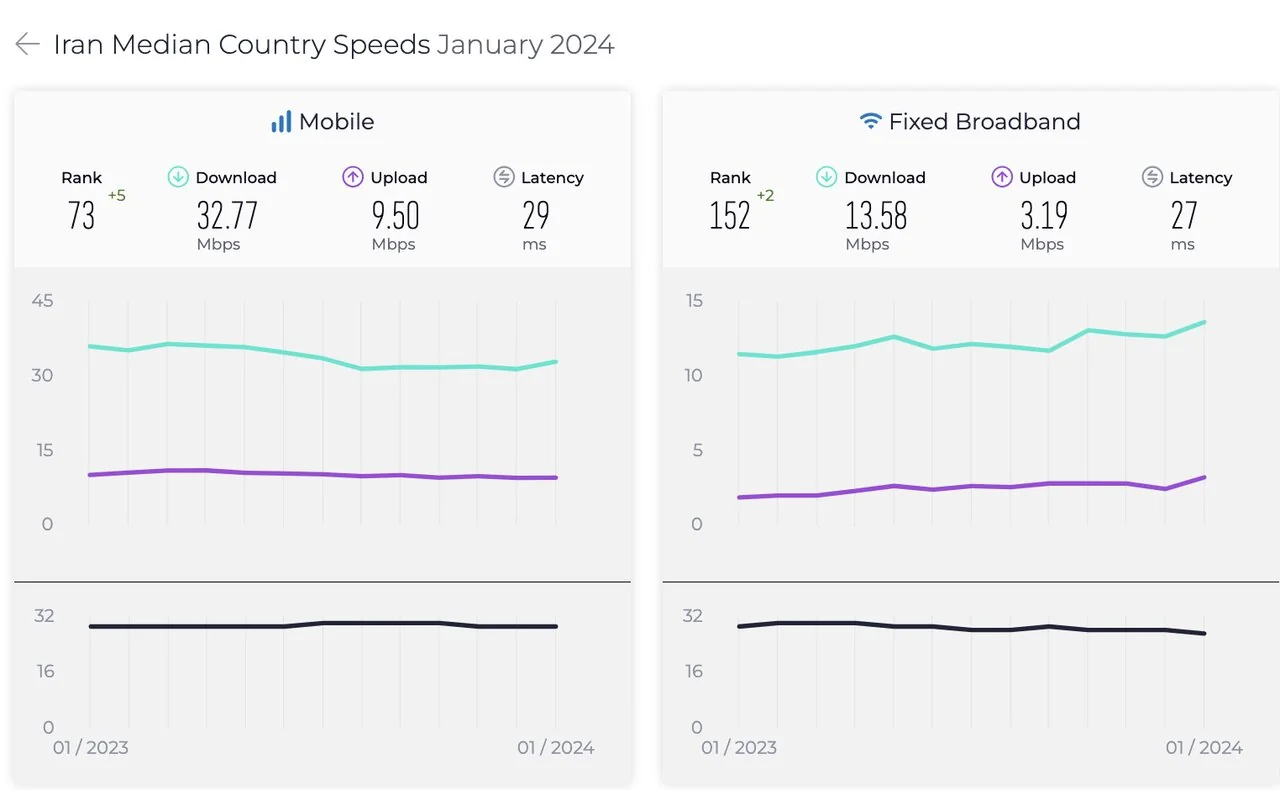
Task: Click Mobile Latency circle icon
Action: [x=504, y=177]
